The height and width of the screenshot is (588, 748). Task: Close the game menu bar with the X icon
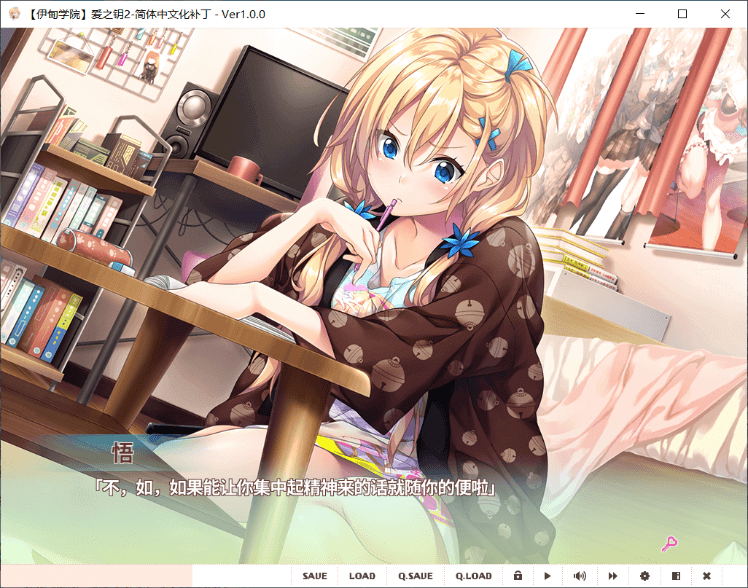(x=707, y=576)
